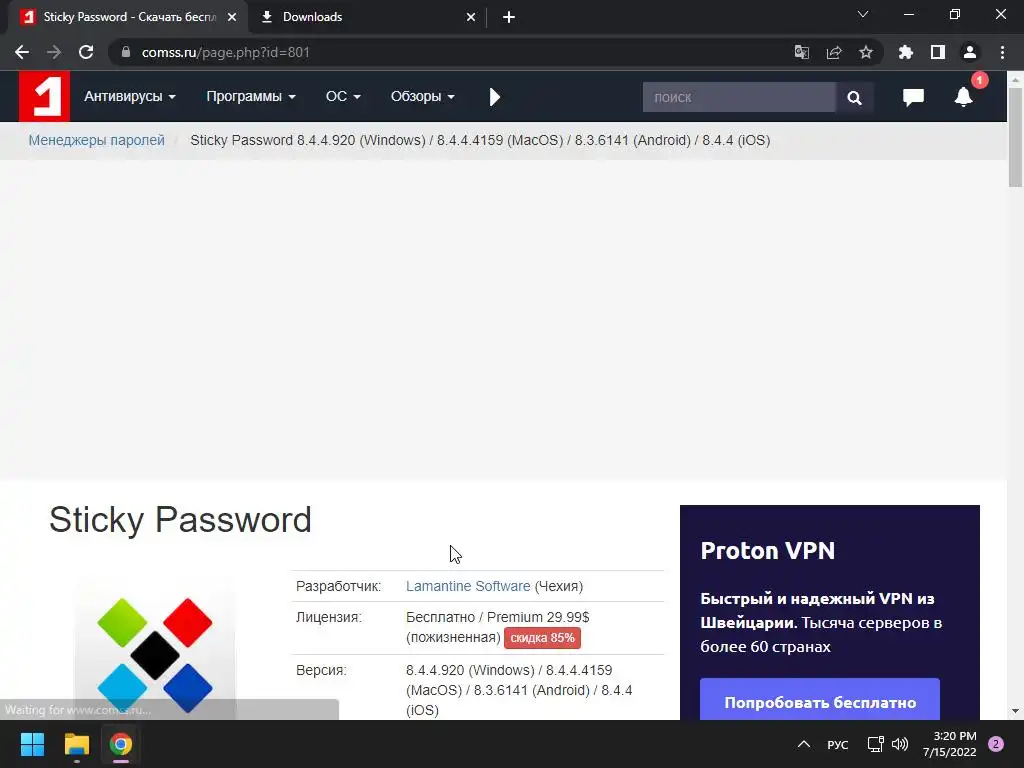Click the Лицензия: label
This screenshot has width=1024, height=768.
(328, 616)
